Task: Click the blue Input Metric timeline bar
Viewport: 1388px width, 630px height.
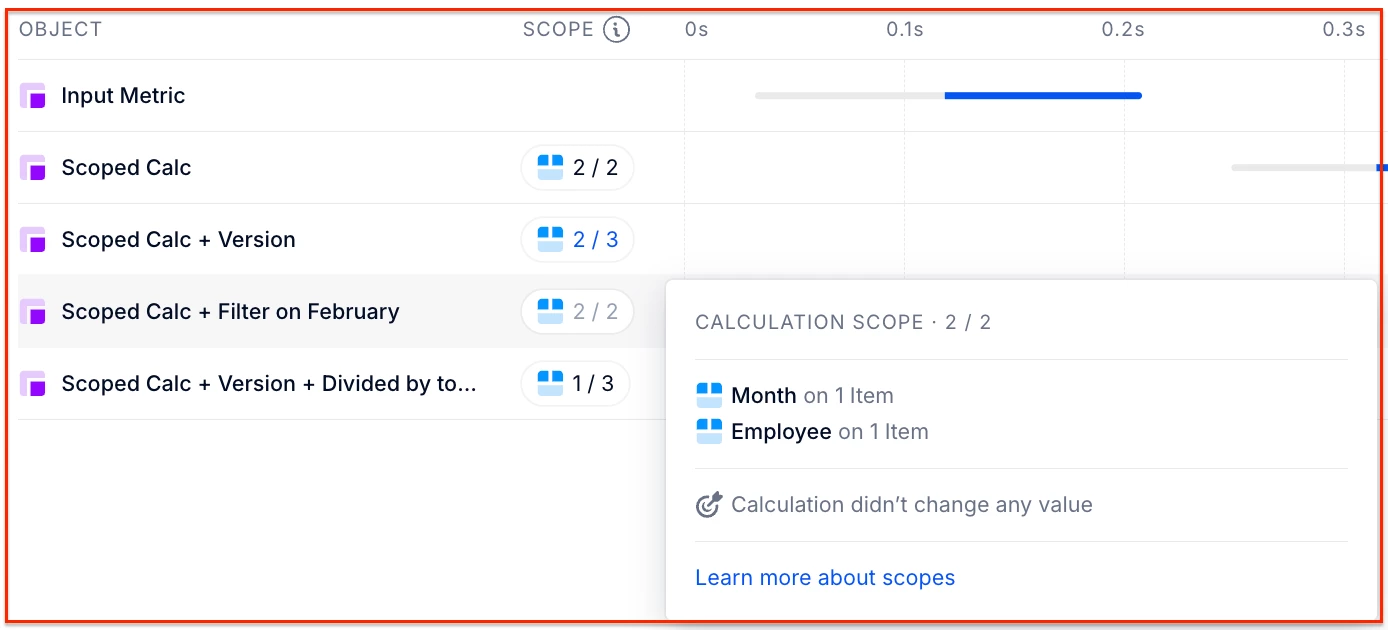Action: [x=1042, y=96]
